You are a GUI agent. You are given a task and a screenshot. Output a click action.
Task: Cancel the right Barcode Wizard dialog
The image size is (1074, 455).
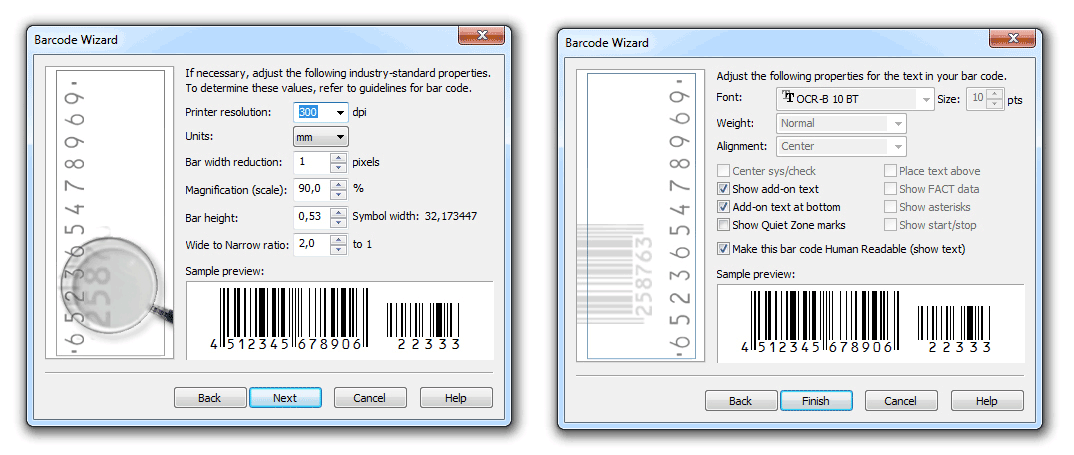coord(900,401)
